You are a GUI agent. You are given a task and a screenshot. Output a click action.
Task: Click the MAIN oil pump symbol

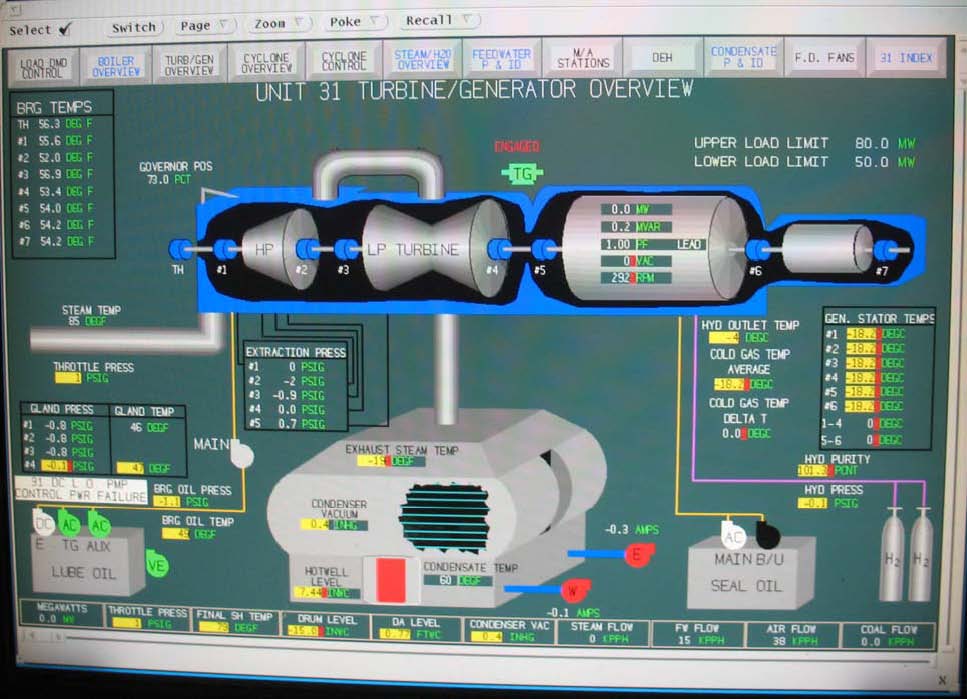point(242,455)
